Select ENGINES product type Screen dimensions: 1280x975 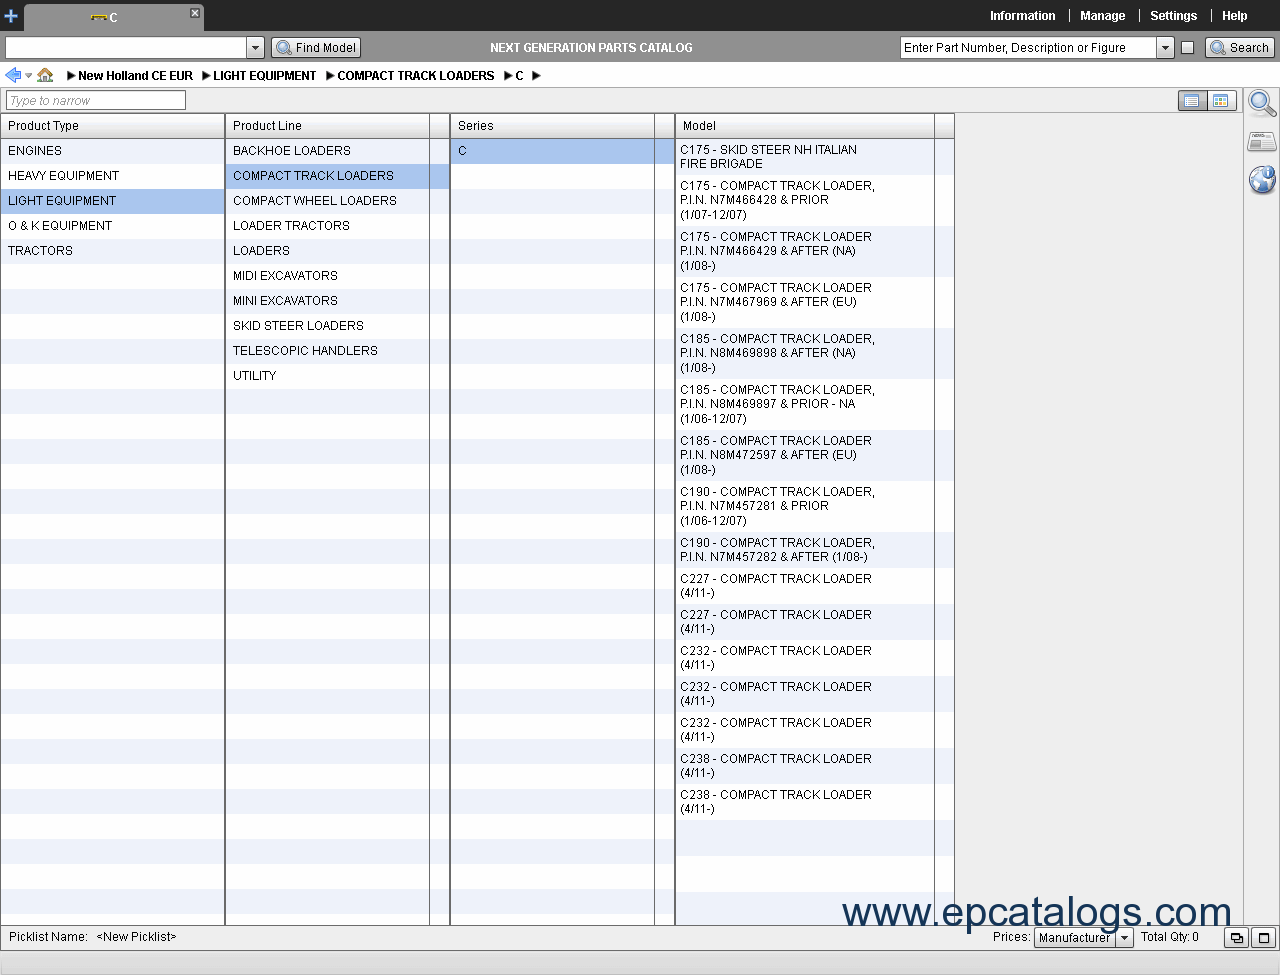[113, 151]
